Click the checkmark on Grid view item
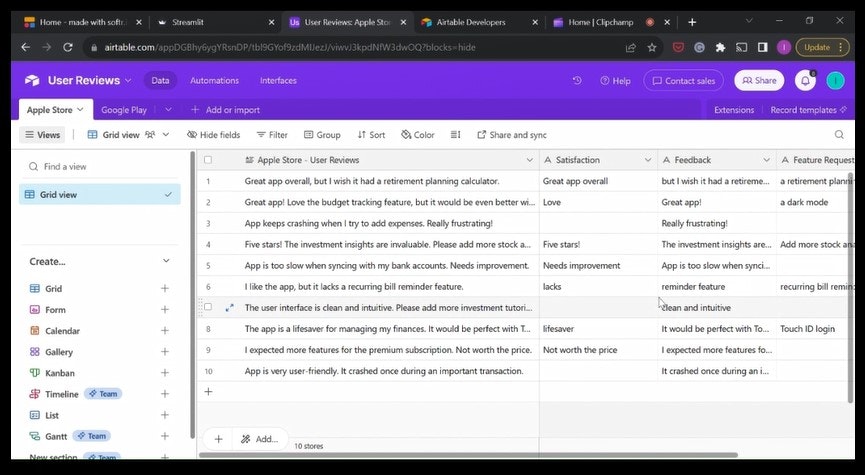The height and width of the screenshot is (475, 865). [168, 195]
